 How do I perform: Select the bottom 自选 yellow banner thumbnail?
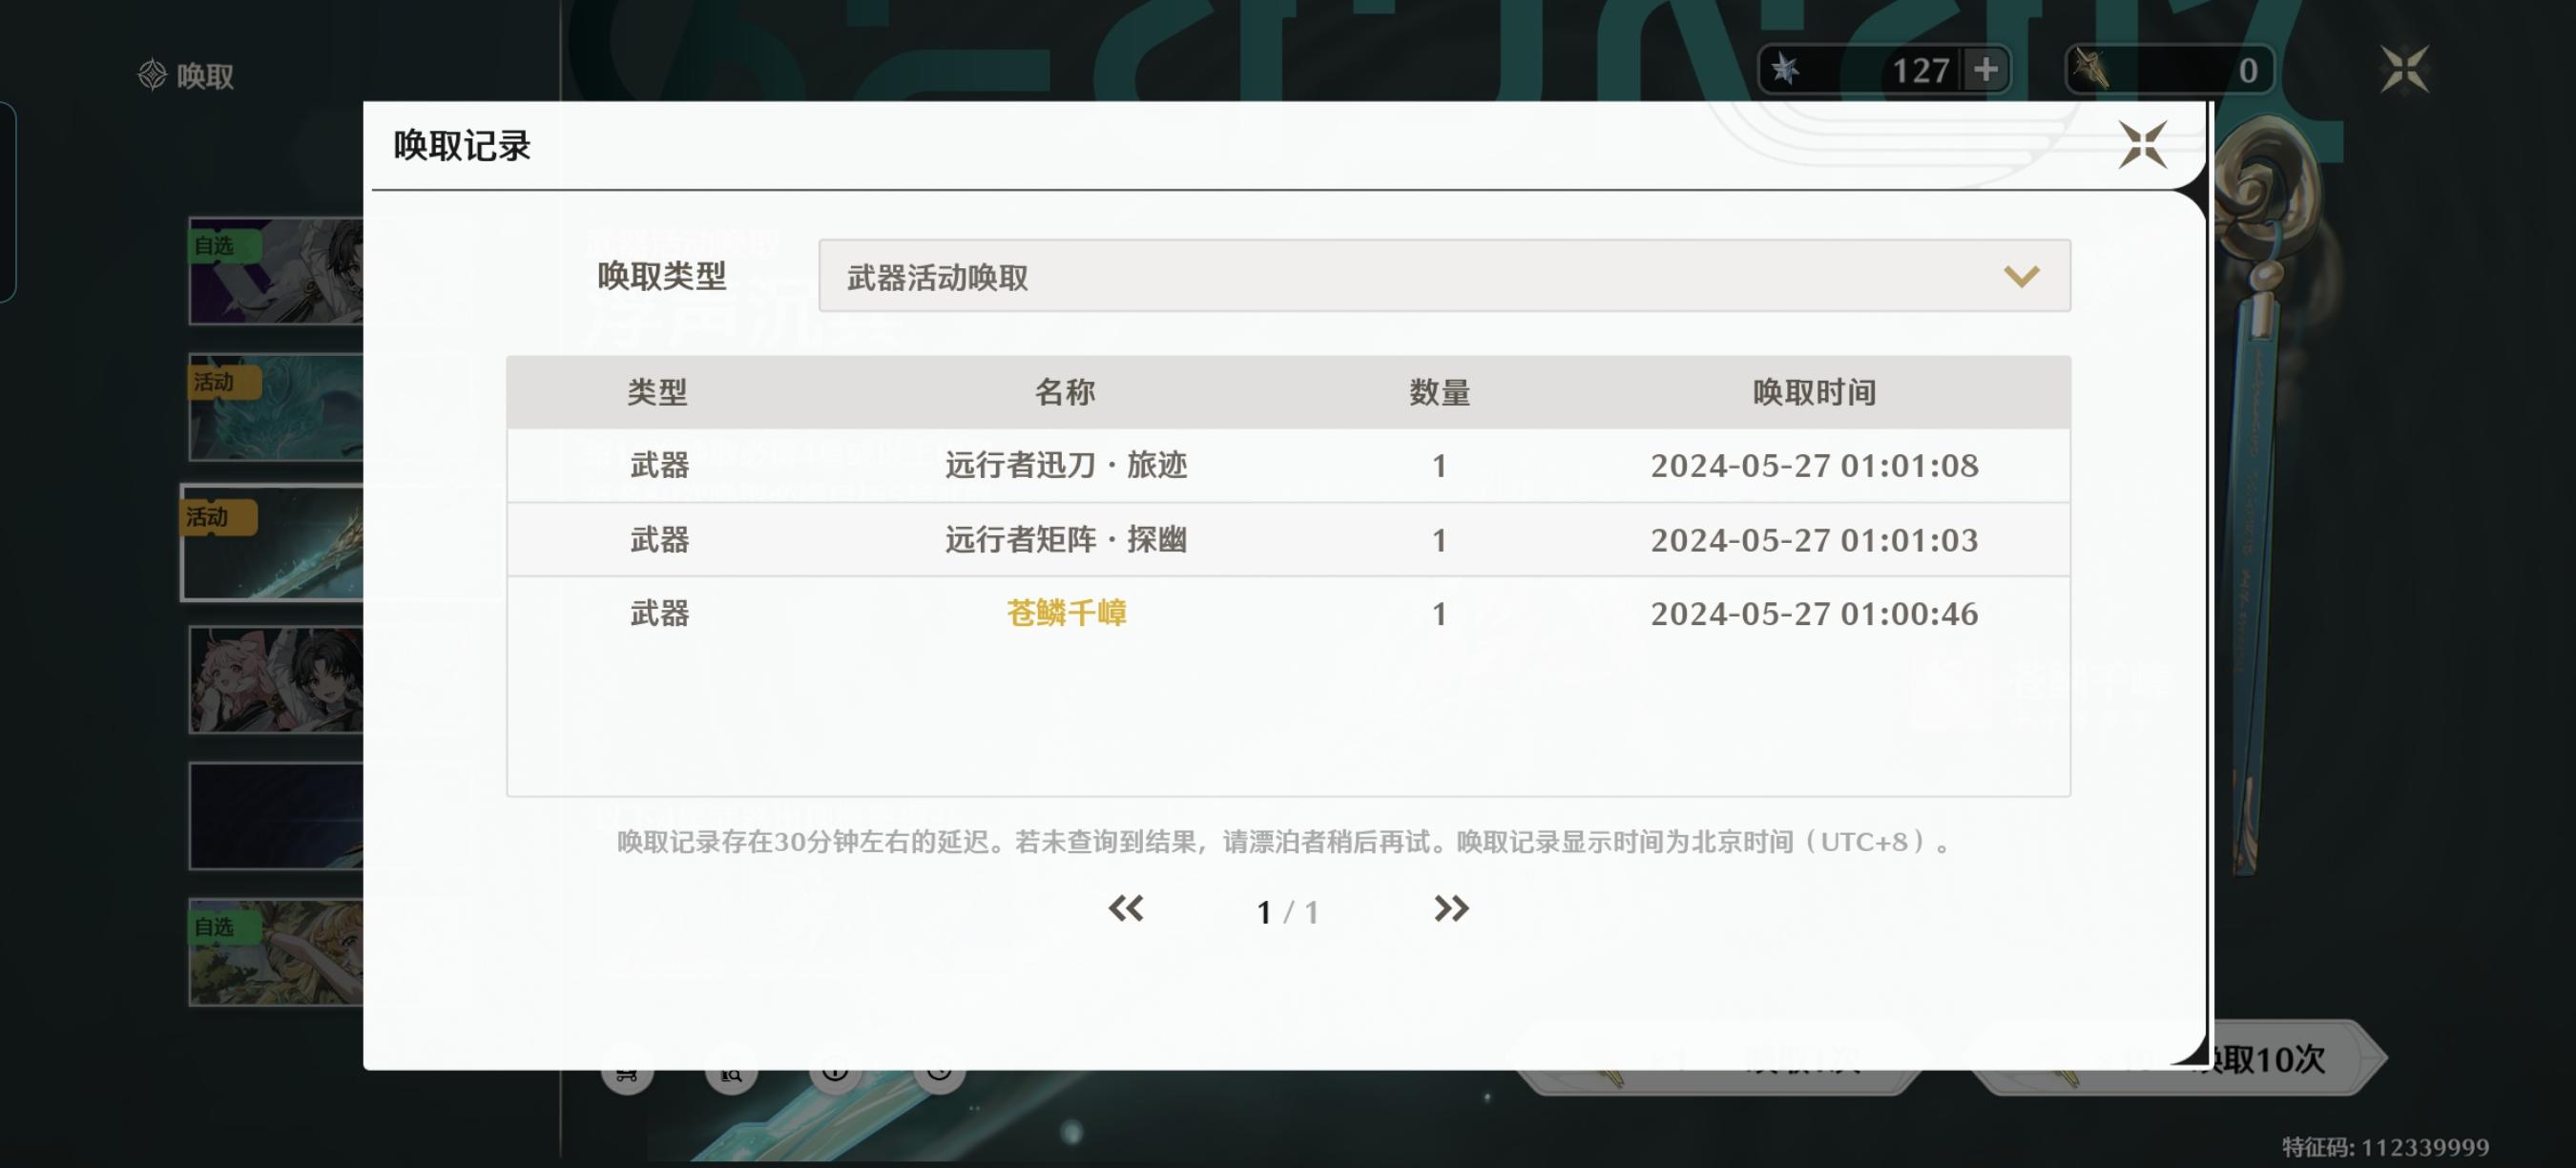pyautogui.click(x=276, y=951)
